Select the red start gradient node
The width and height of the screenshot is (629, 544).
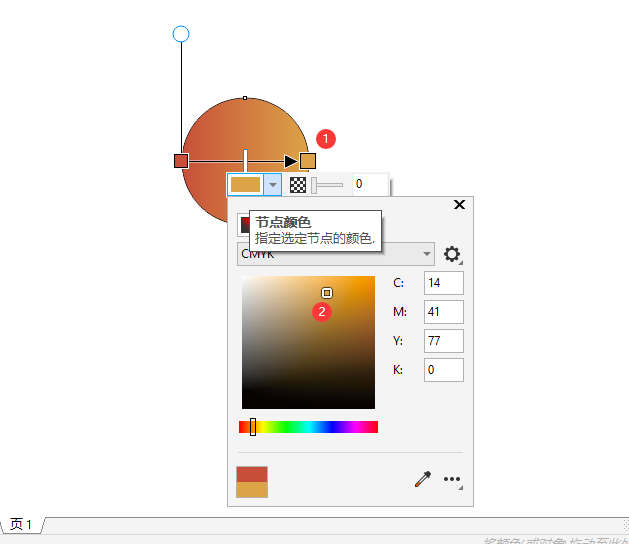click(181, 161)
